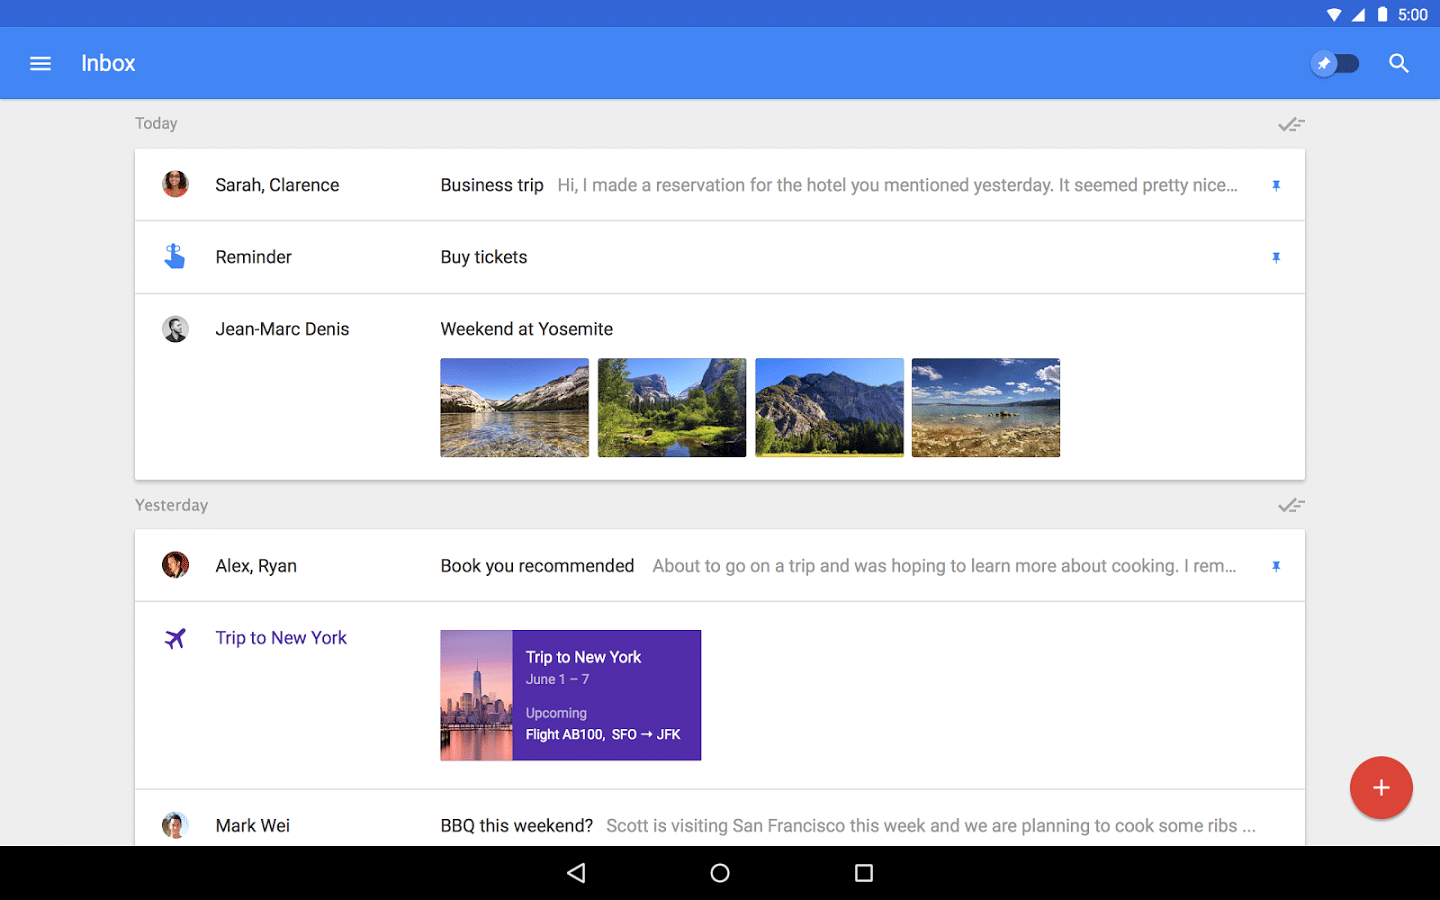Sweep all Yesterday emails with the done icon
Viewport: 1440px width, 900px height.
[1291, 505]
